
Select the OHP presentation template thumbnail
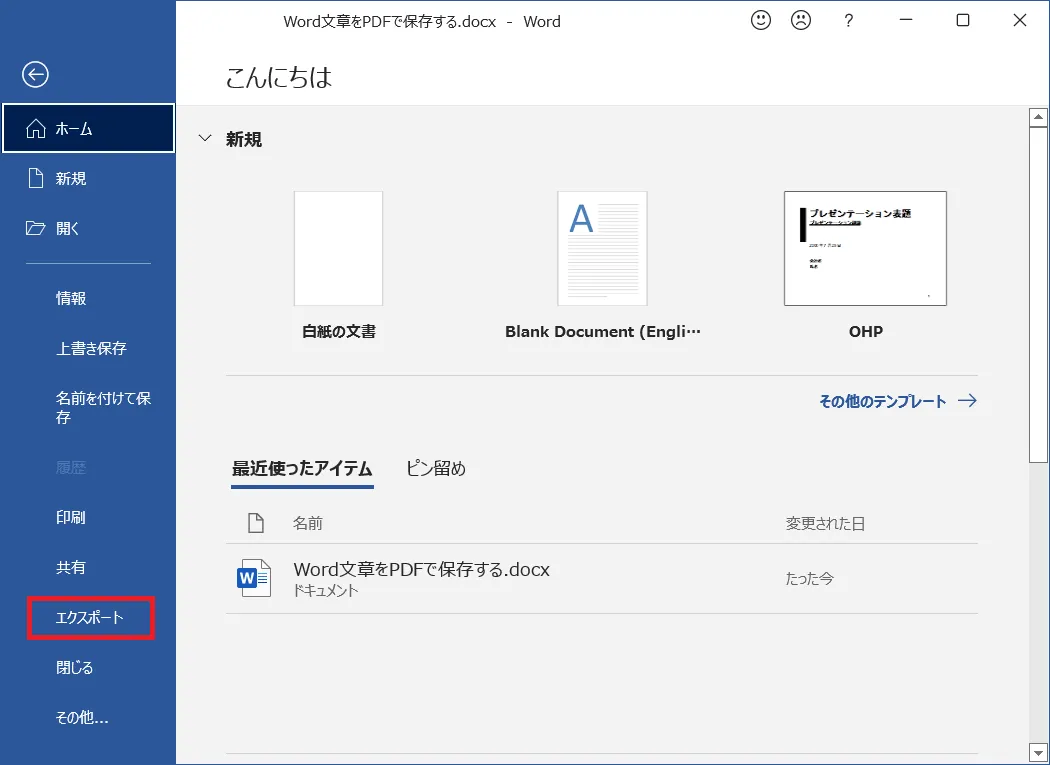(865, 249)
